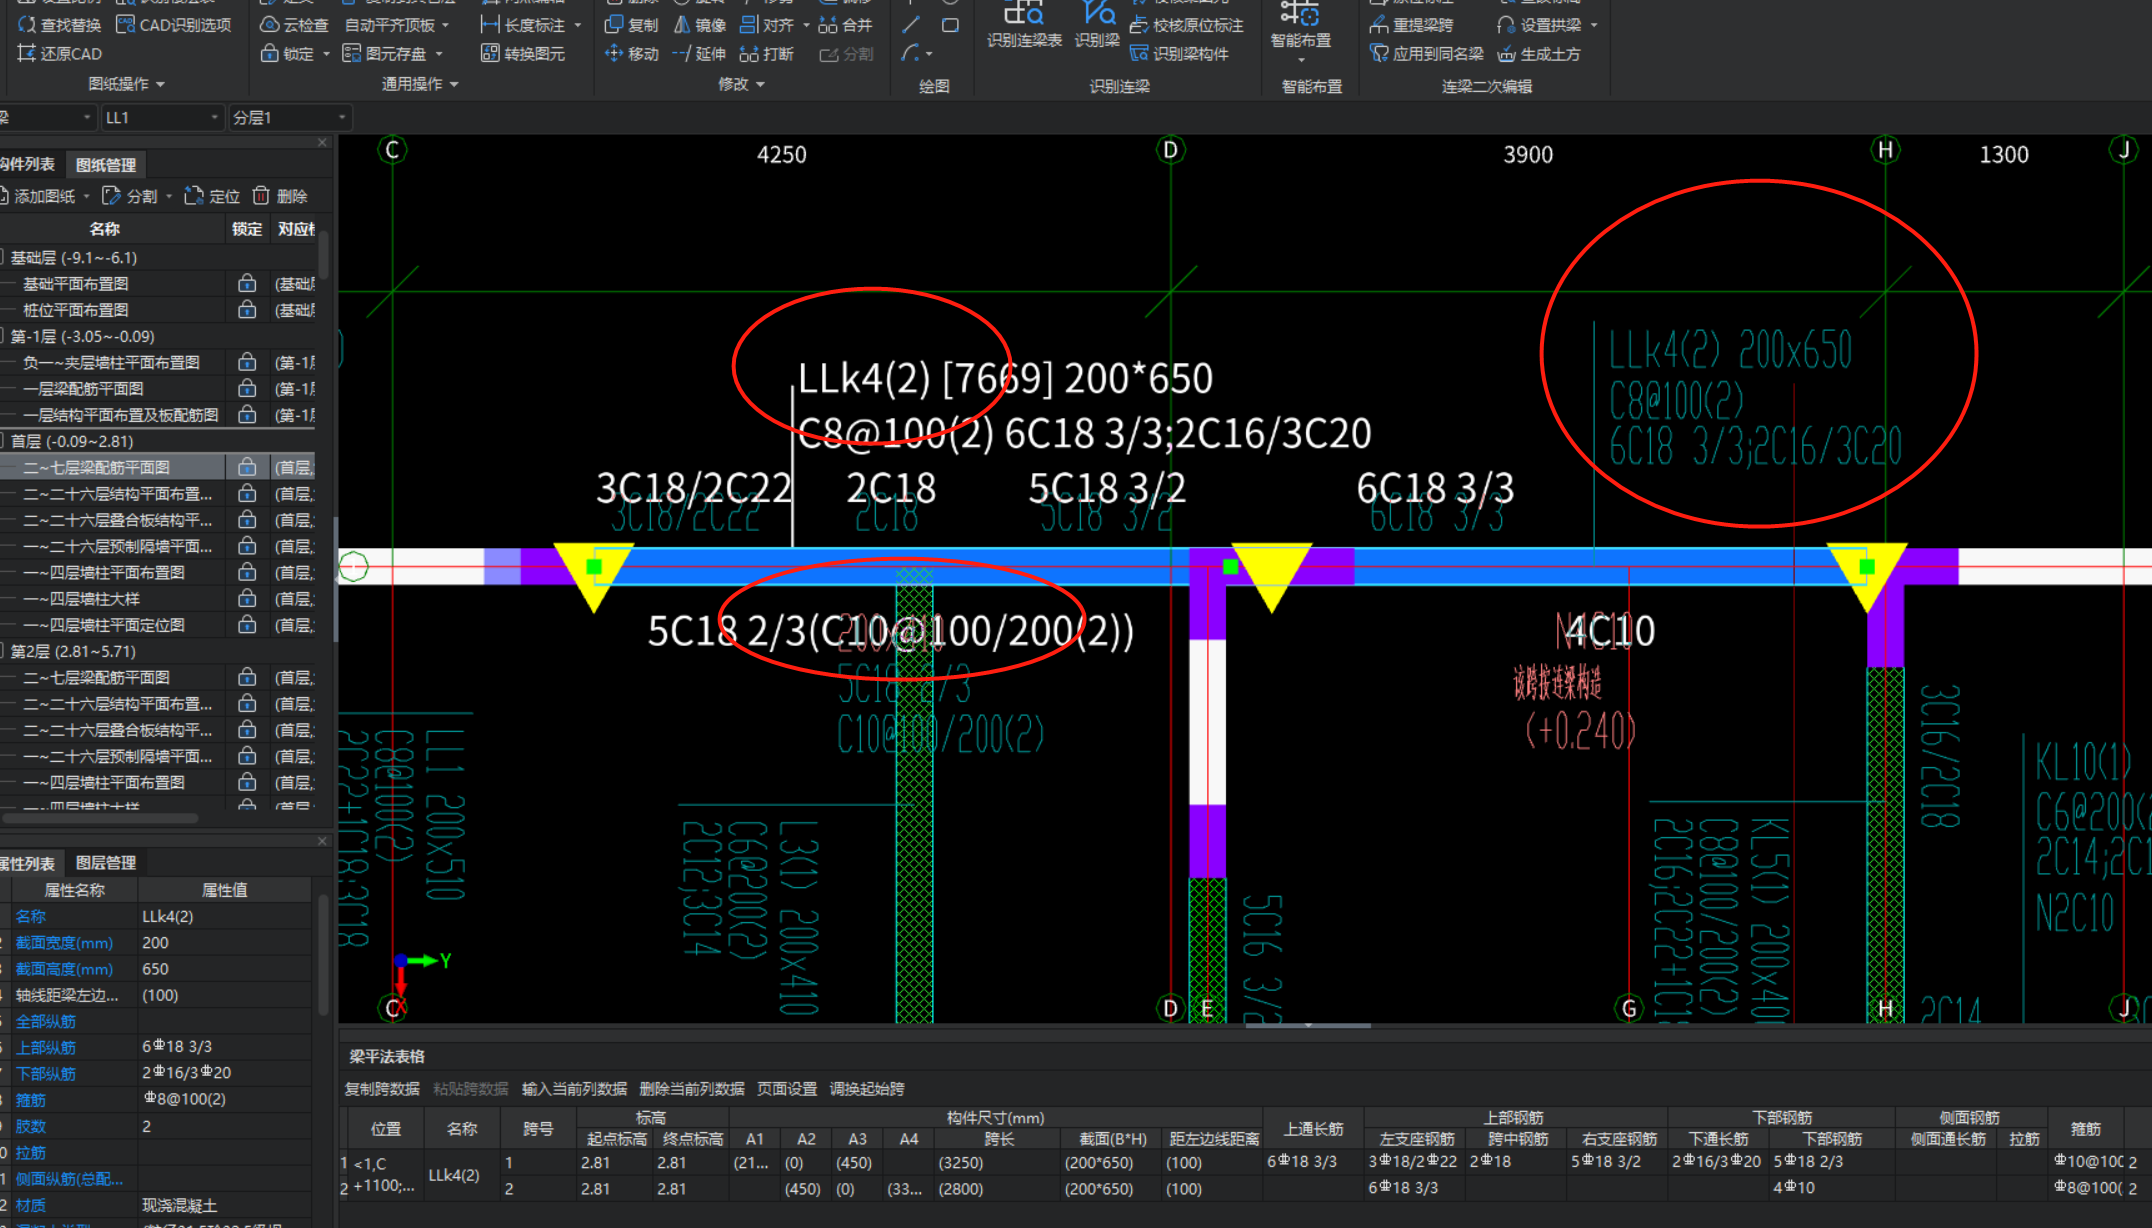Toggle lock for 负一~夹层墙柱平面布置图
The width and height of the screenshot is (2152, 1228).
(x=247, y=362)
